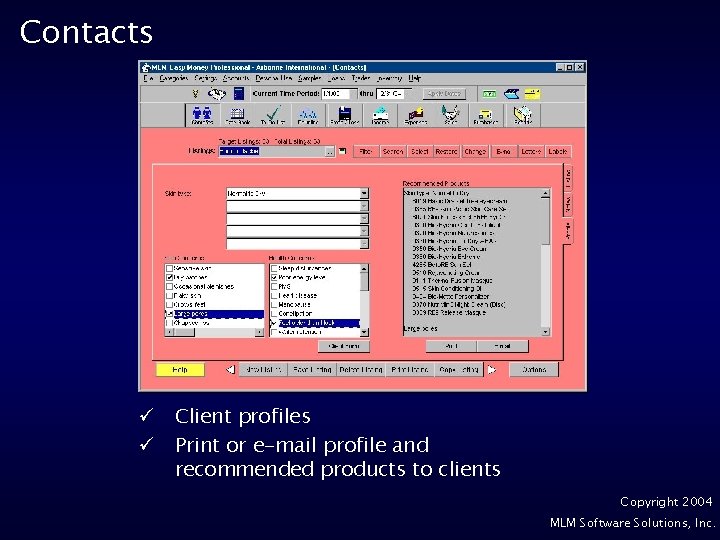Click down arrow of Recommended Products scrollbar
The width and height of the screenshot is (720, 540).
click(x=546, y=332)
